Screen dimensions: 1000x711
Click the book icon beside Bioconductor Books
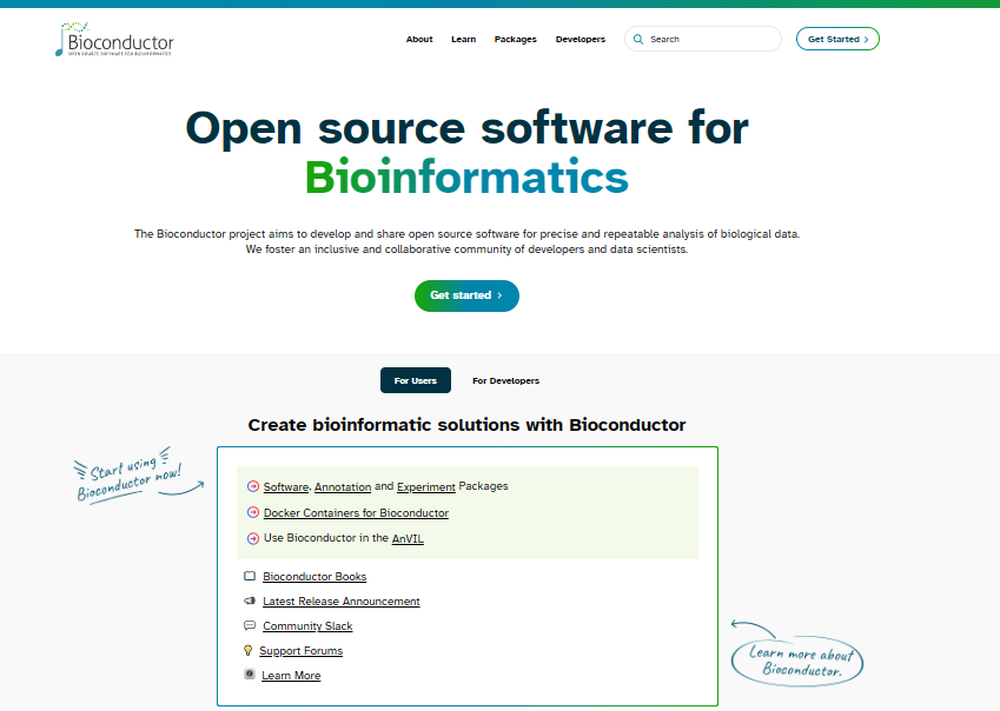250,576
